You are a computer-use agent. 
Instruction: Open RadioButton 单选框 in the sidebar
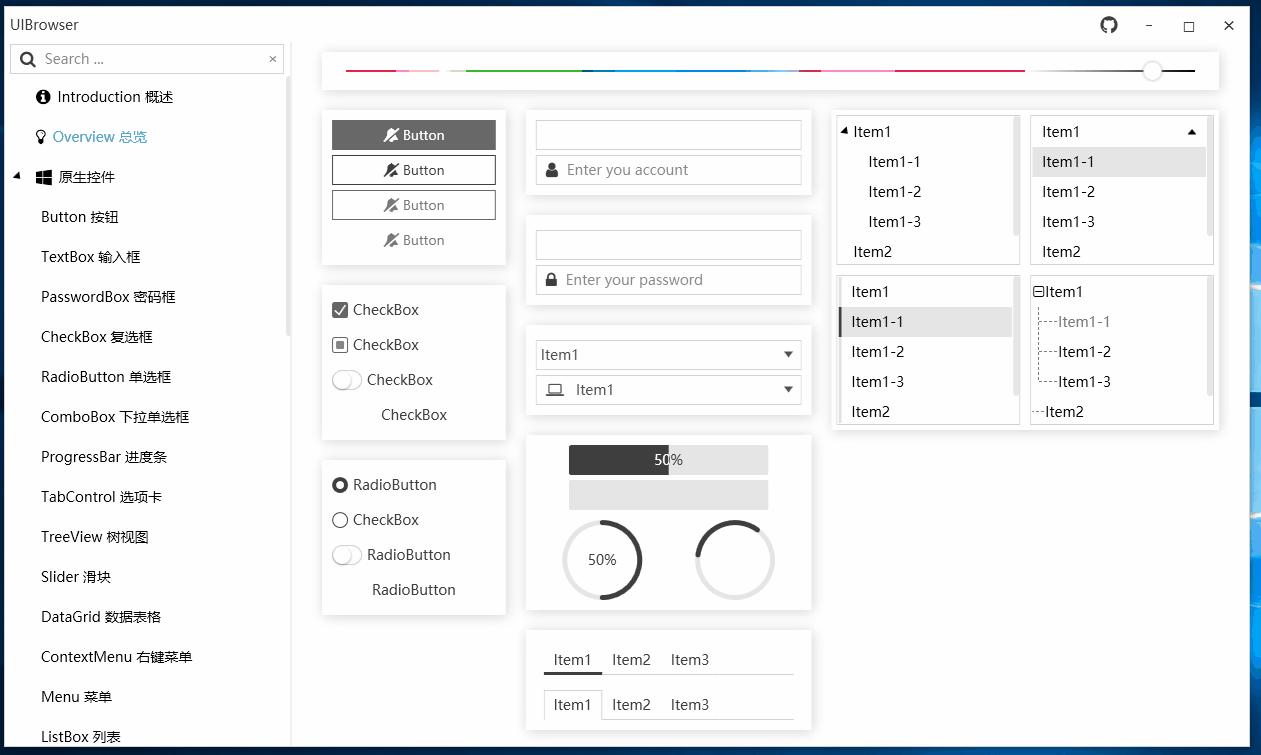coord(106,377)
